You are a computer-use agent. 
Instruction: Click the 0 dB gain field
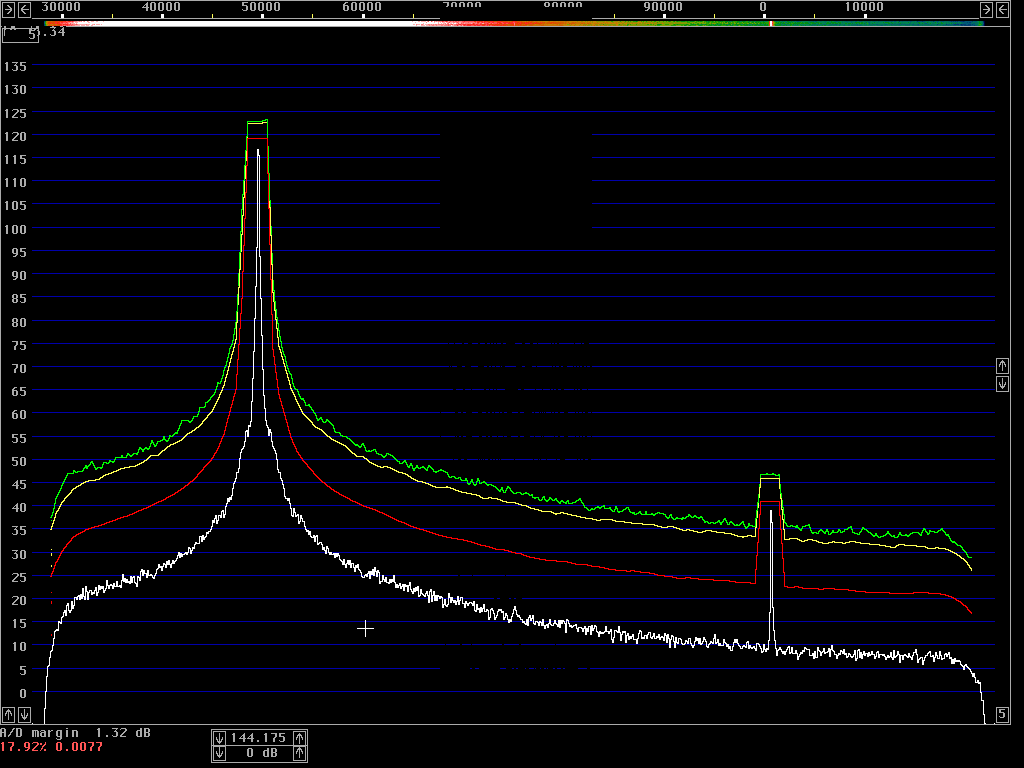pyautogui.click(x=259, y=754)
